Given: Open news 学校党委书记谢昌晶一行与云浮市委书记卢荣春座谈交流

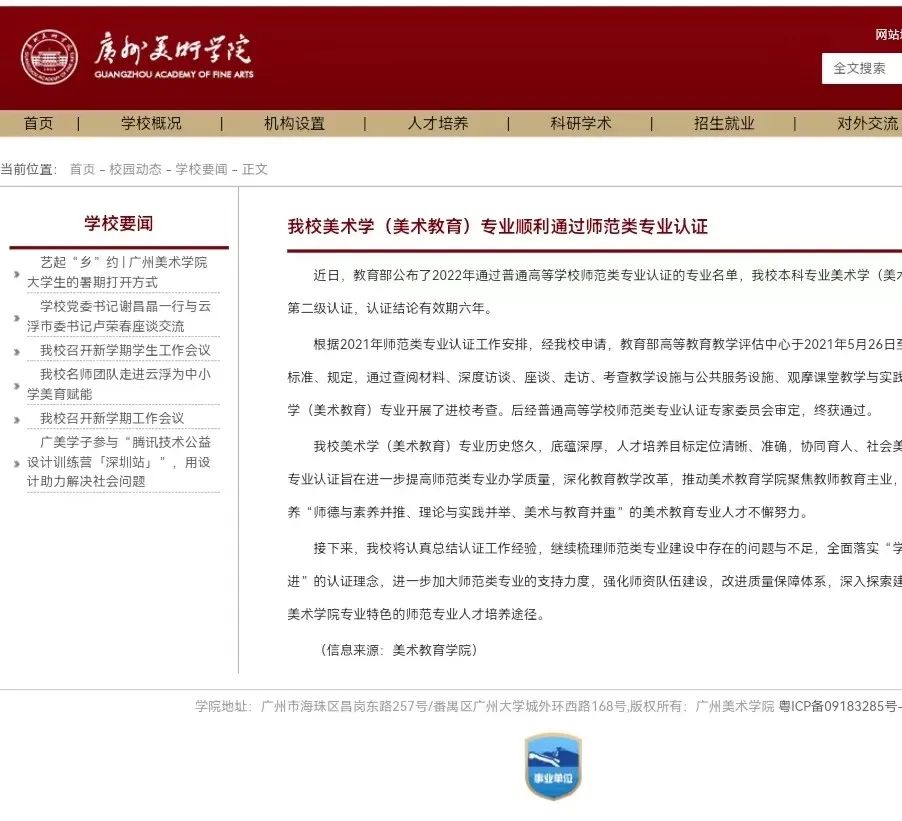Looking at the screenshot, I should 119,316.
